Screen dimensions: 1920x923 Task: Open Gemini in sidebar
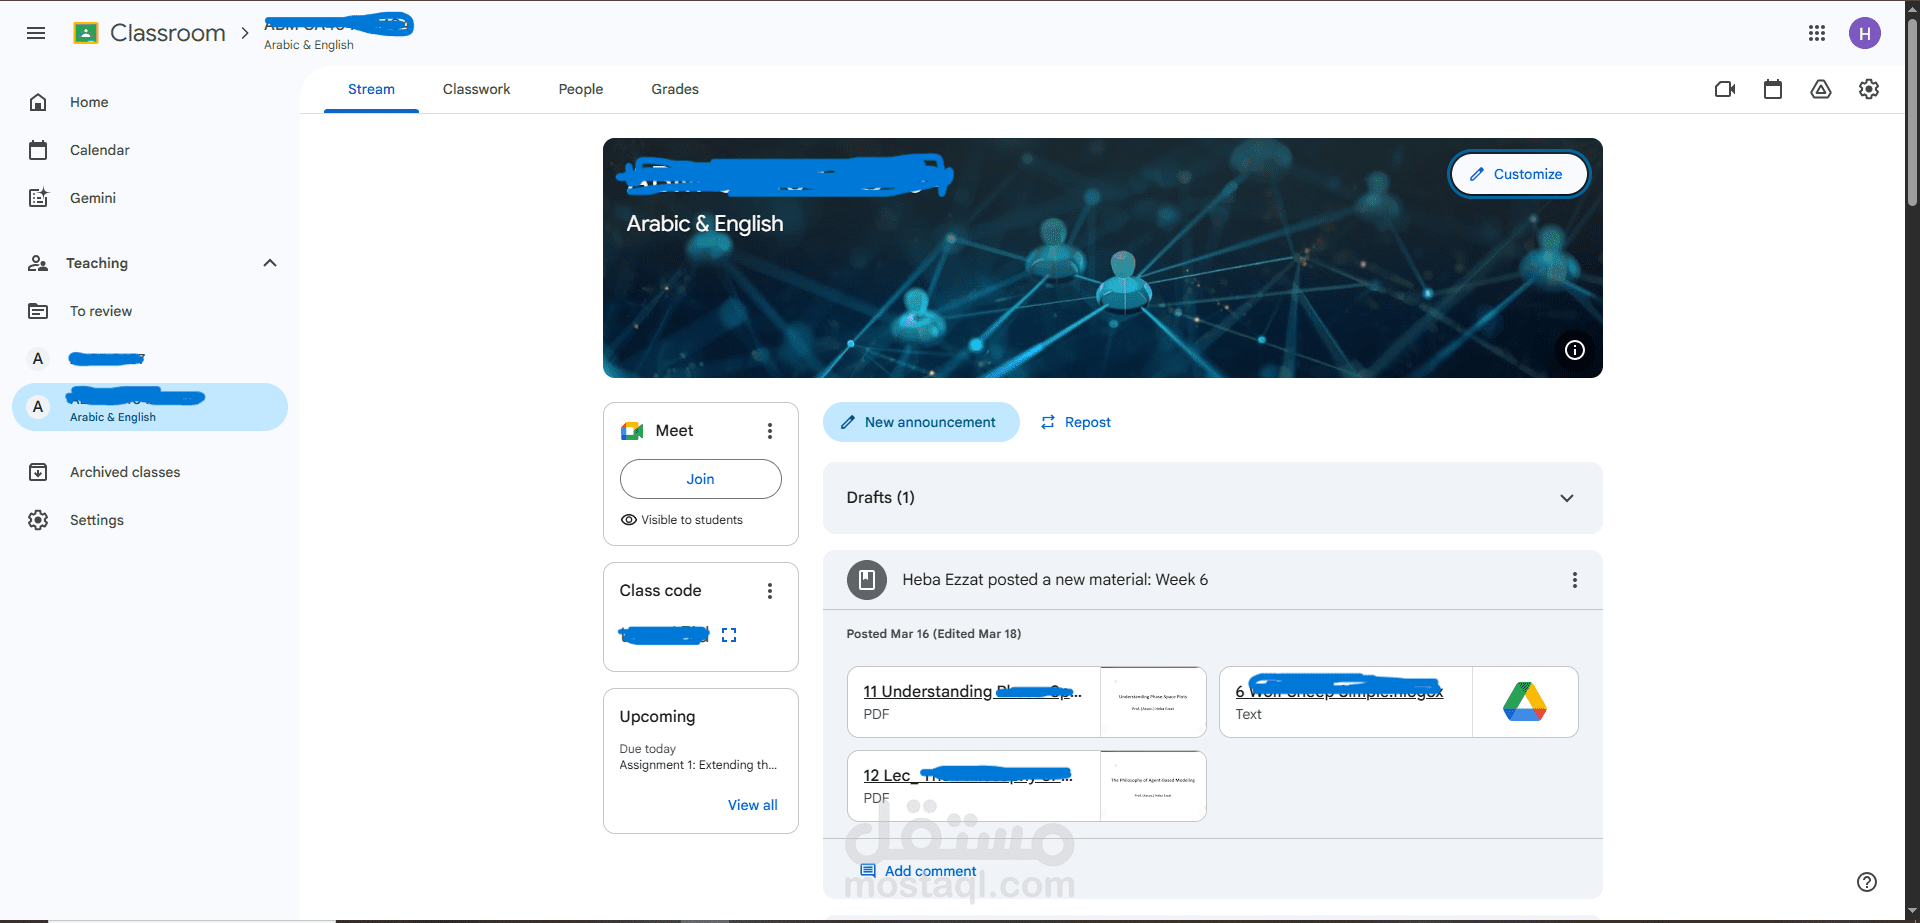[x=150, y=198]
